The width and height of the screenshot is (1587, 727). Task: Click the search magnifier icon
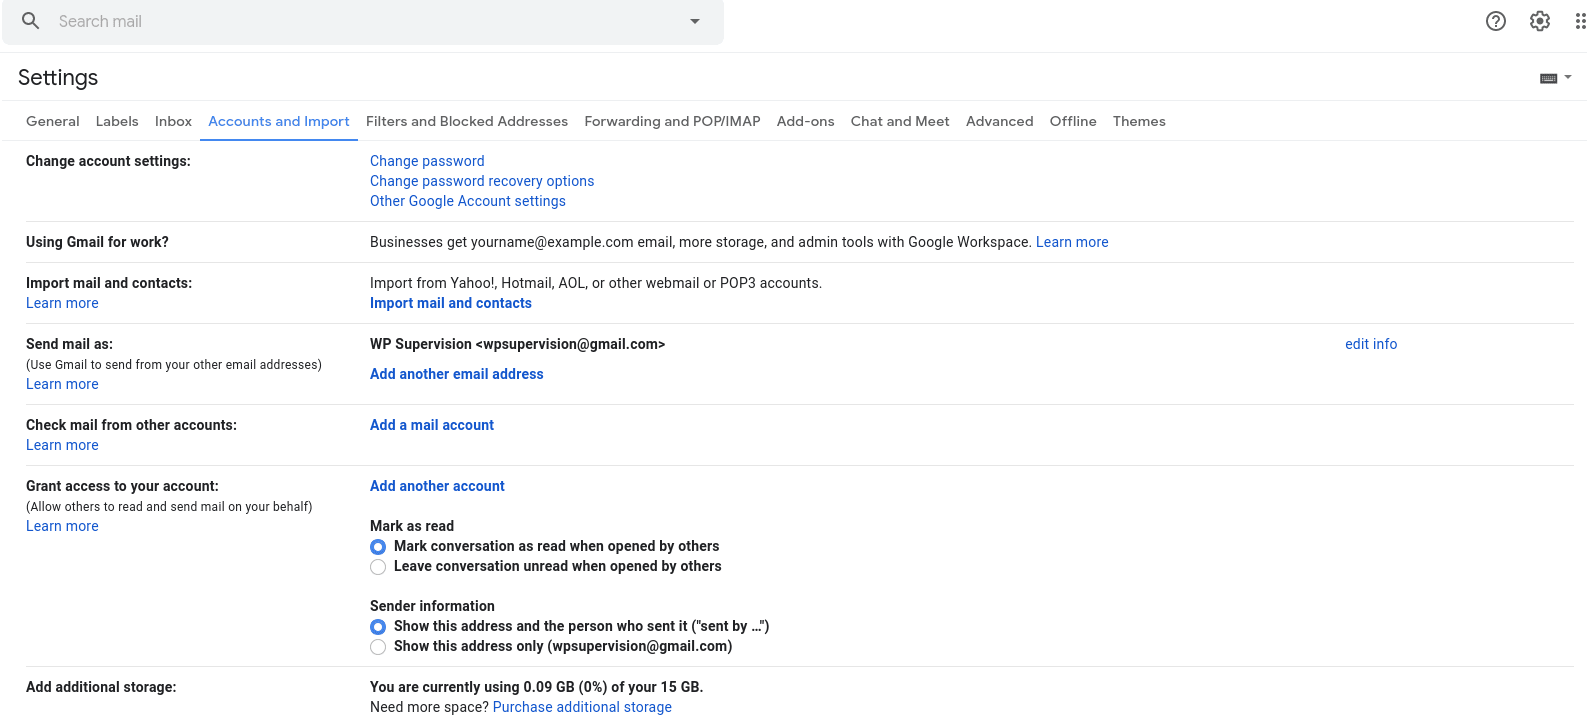31,21
